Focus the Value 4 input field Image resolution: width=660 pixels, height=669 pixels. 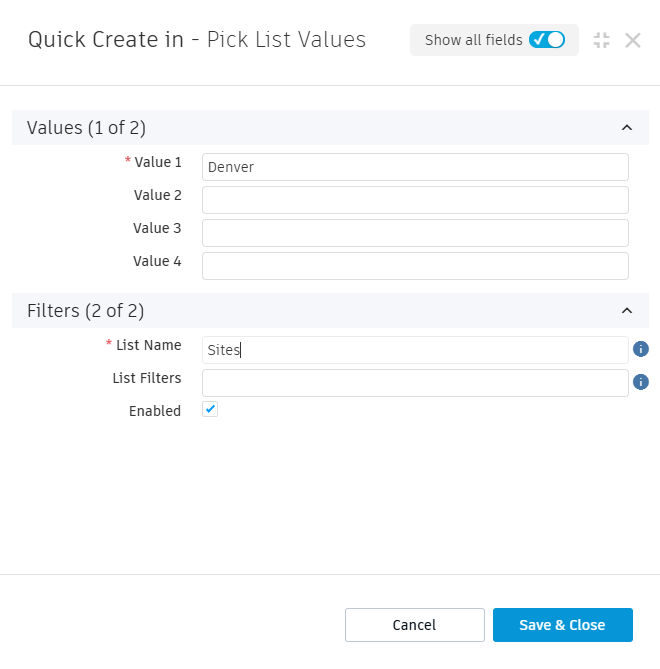[x=415, y=266]
